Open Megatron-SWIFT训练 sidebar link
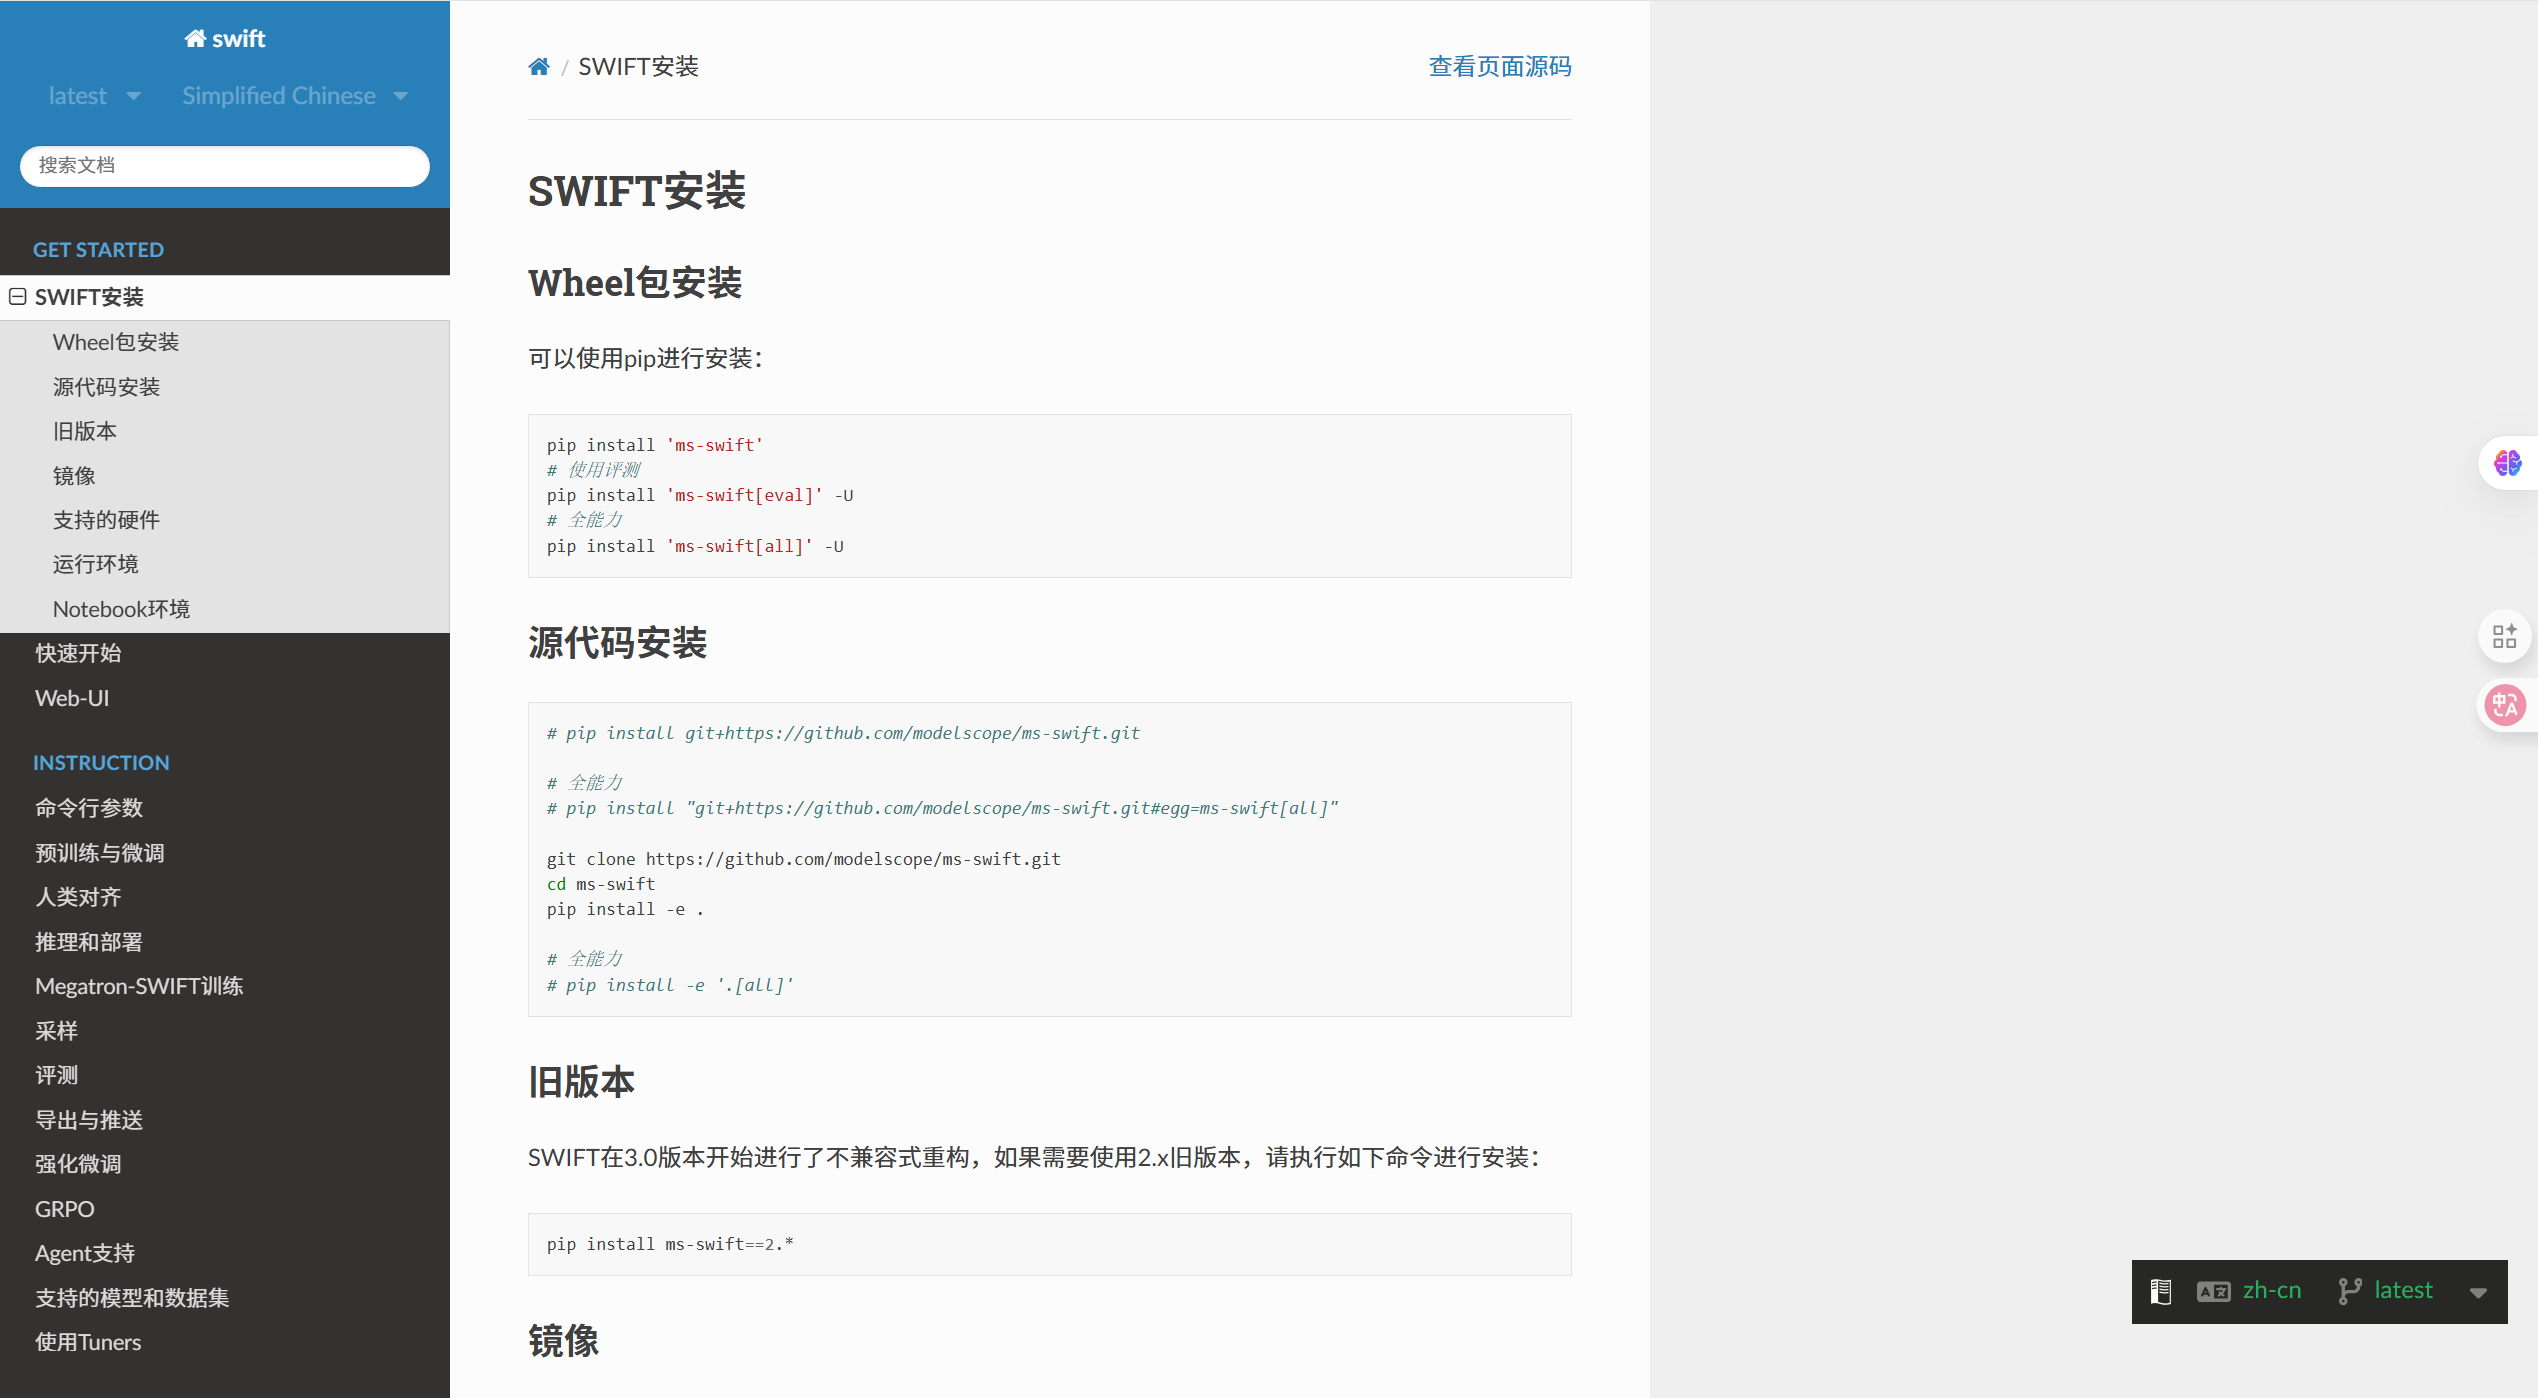 139,987
